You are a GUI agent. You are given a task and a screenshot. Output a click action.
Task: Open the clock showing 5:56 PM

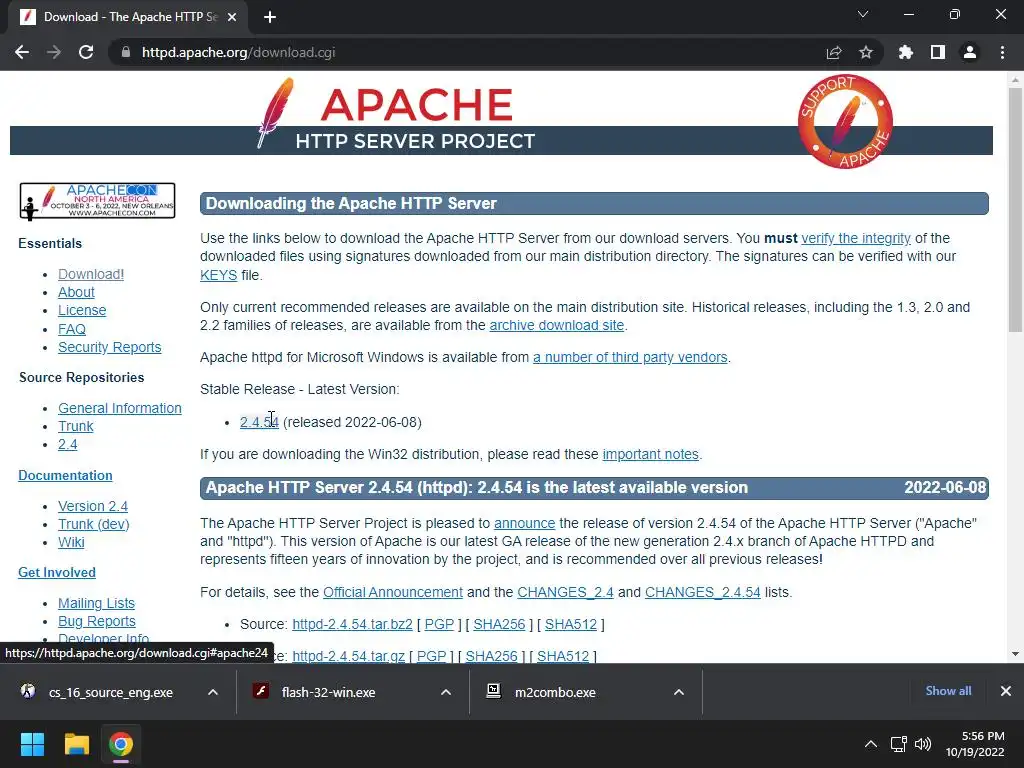(x=975, y=744)
